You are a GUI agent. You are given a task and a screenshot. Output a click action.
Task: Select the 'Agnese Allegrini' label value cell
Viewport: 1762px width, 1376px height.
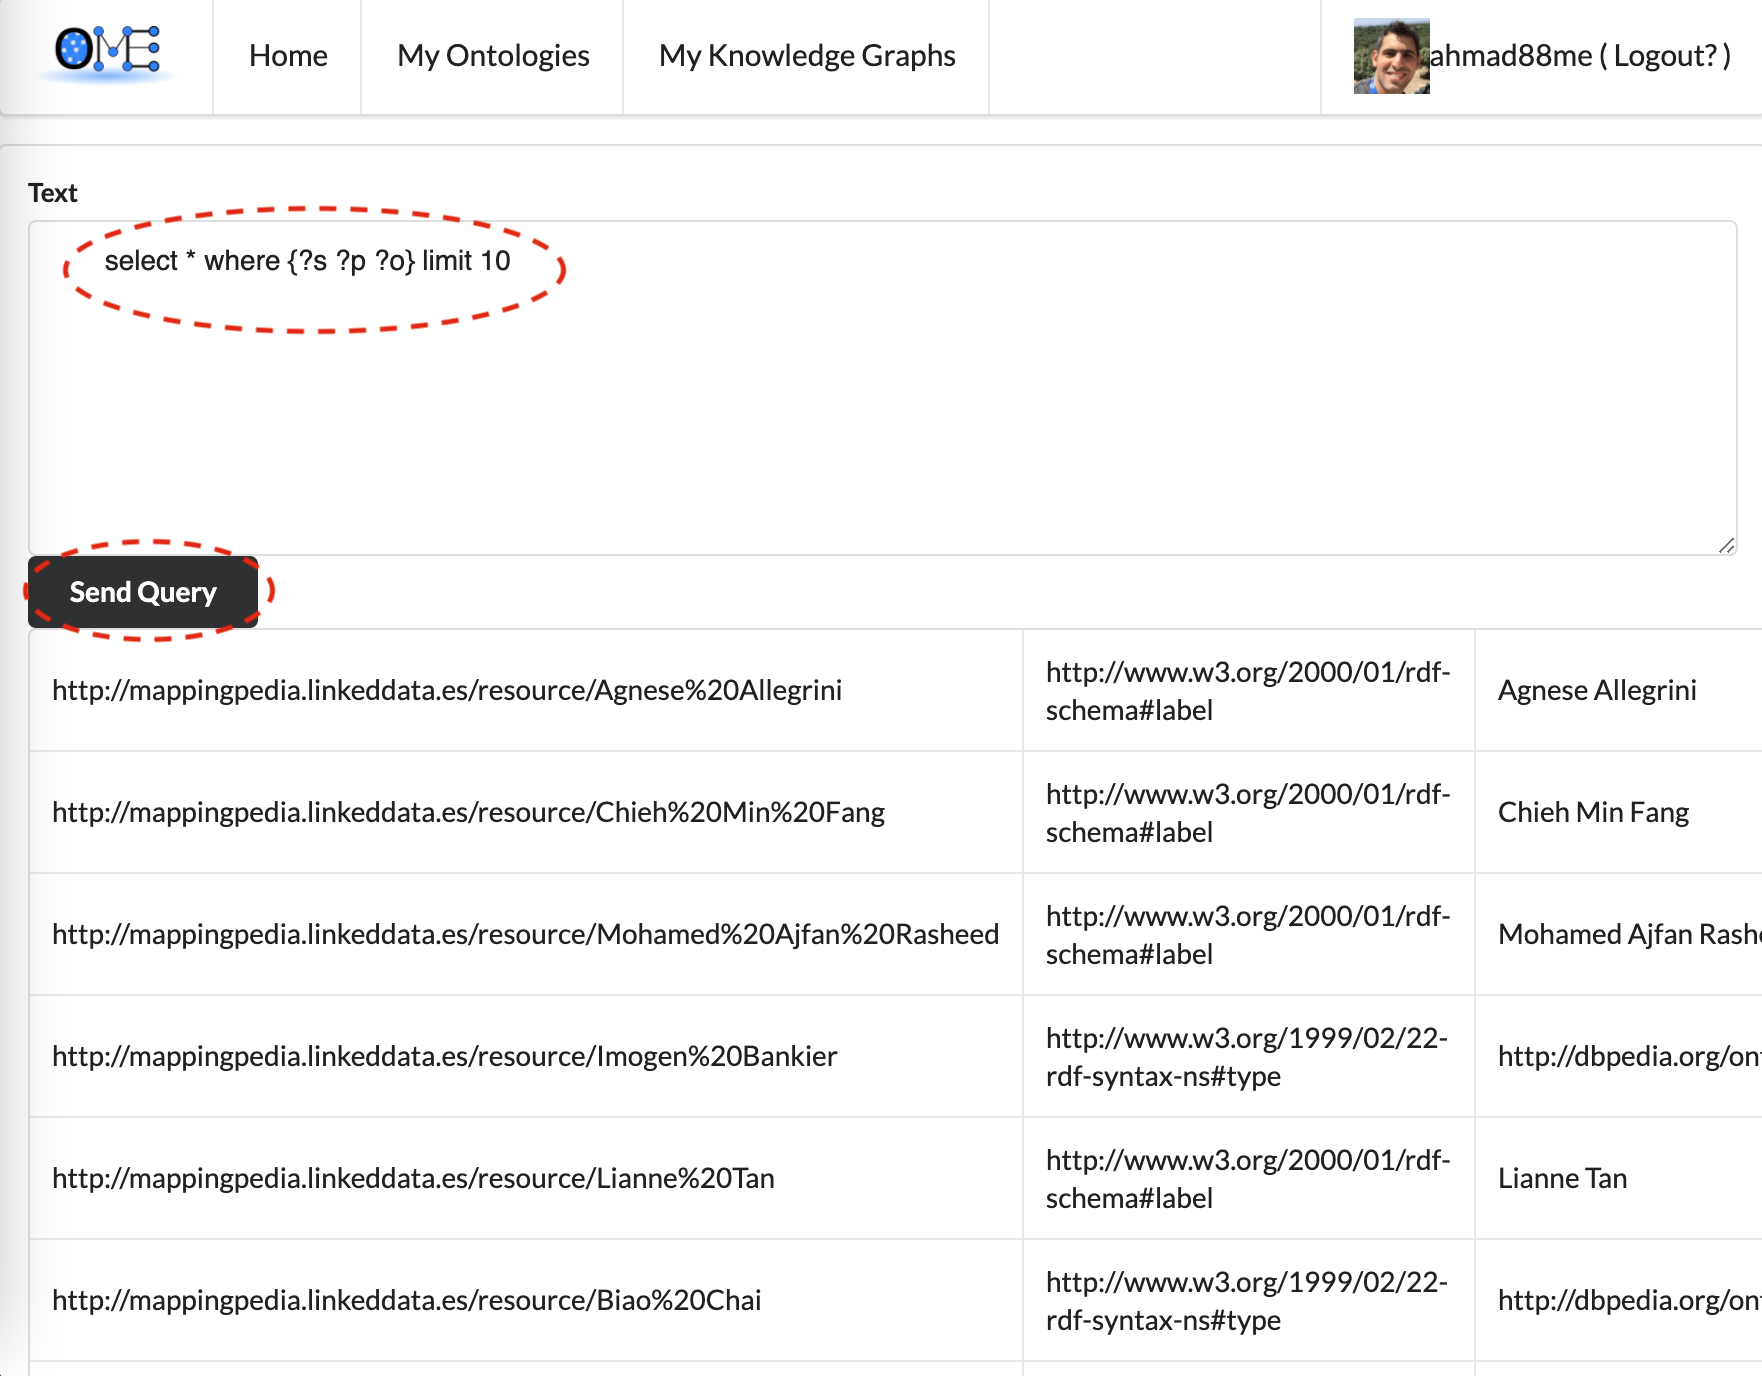[1597, 690]
